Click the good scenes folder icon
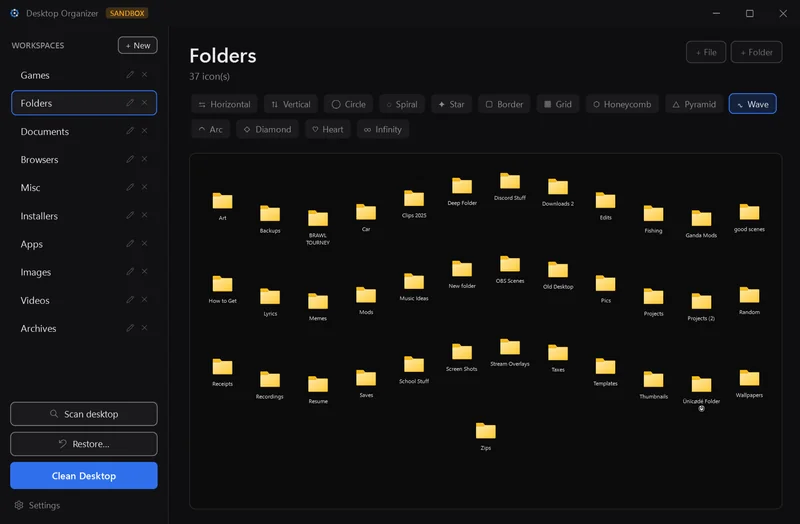 click(749, 212)
